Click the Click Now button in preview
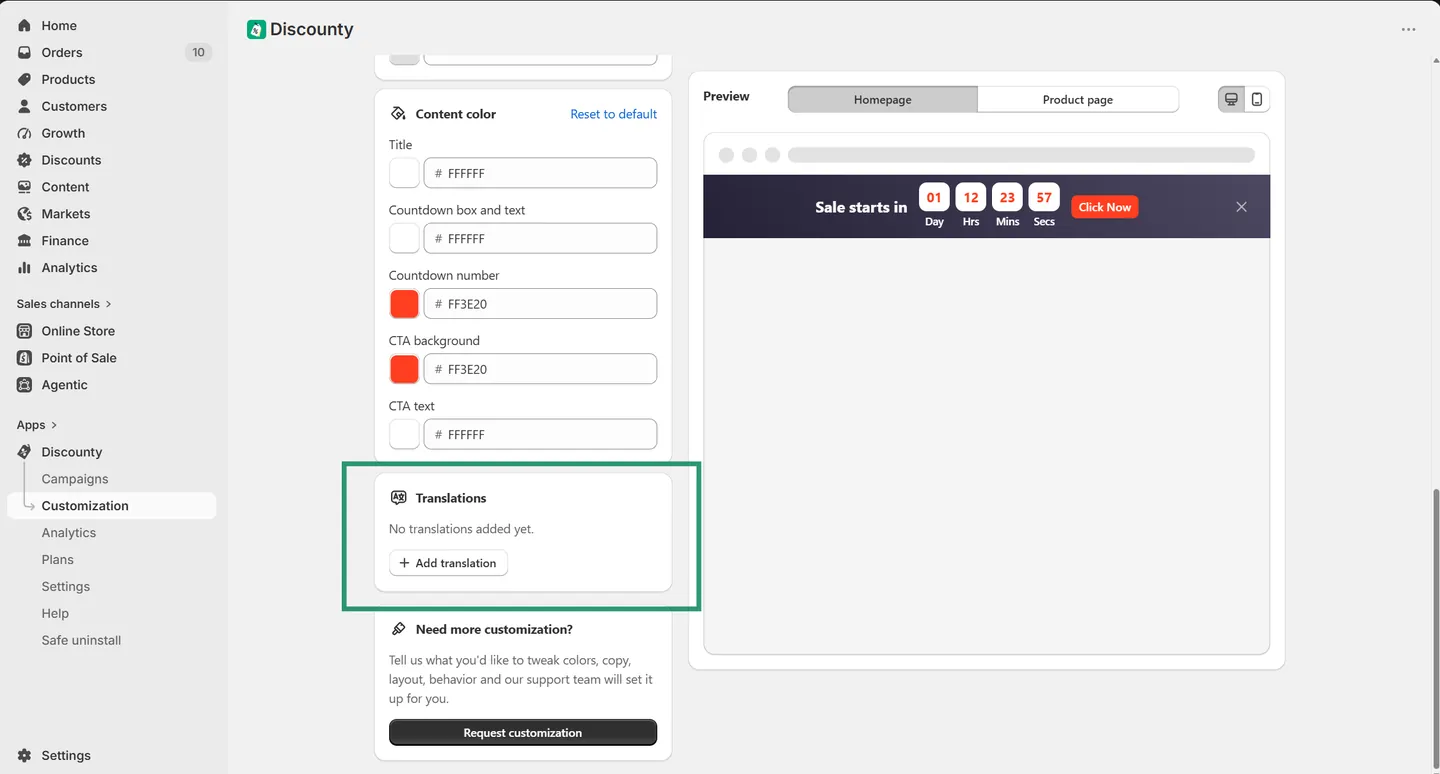This screenshot has width=1440, height=774. coord(1105,207)
